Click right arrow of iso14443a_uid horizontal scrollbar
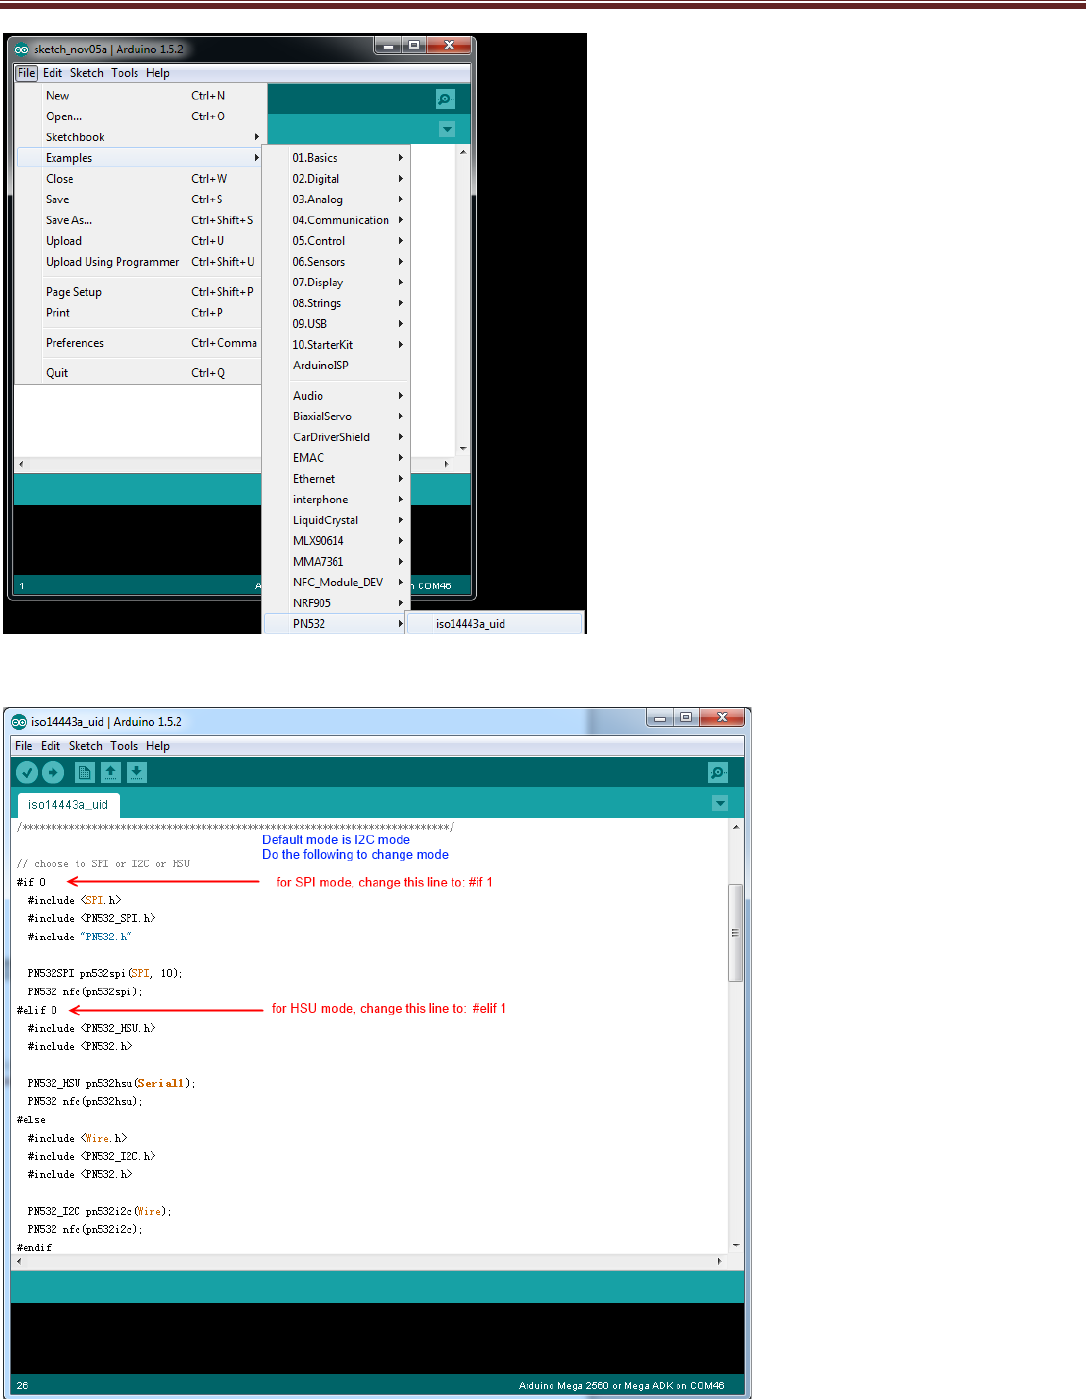1086x1399 pixels. 719,1262
